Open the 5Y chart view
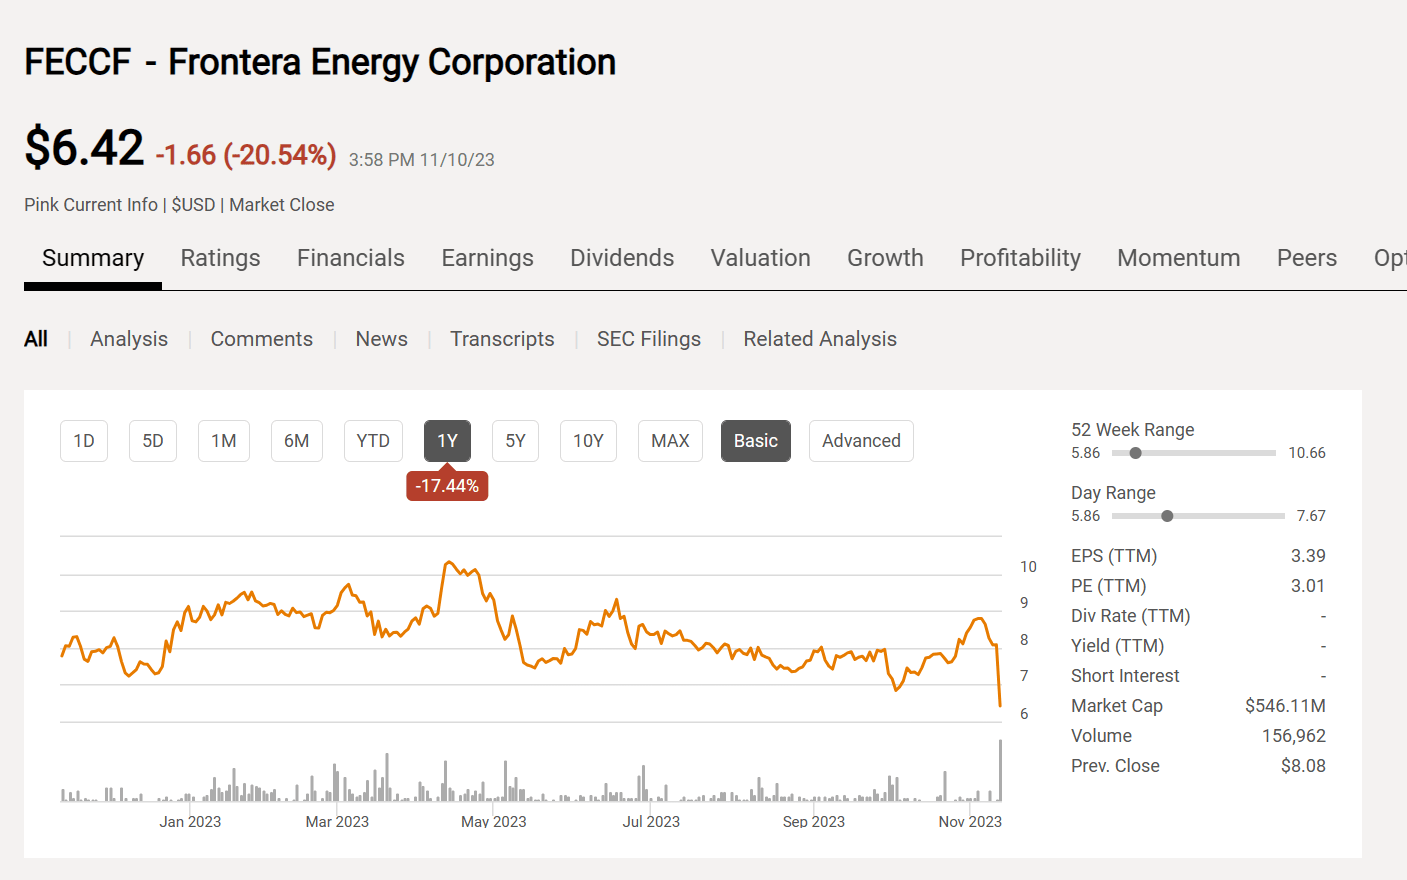 [x=515, y=440]
